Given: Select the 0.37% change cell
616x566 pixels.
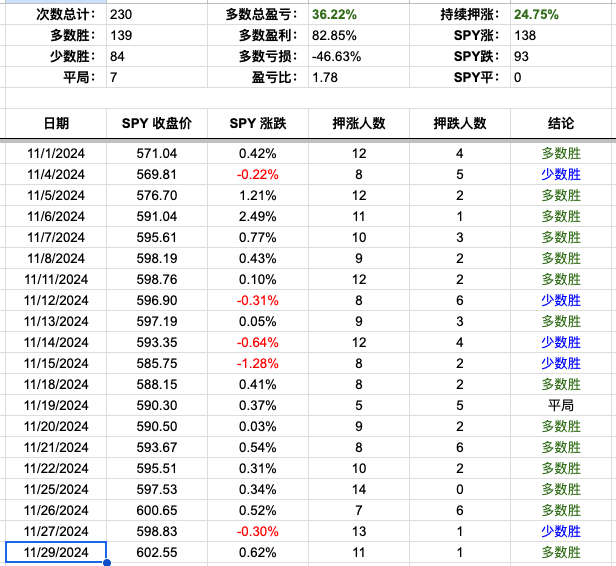Looking at the screenshot, I should point(258,405).
